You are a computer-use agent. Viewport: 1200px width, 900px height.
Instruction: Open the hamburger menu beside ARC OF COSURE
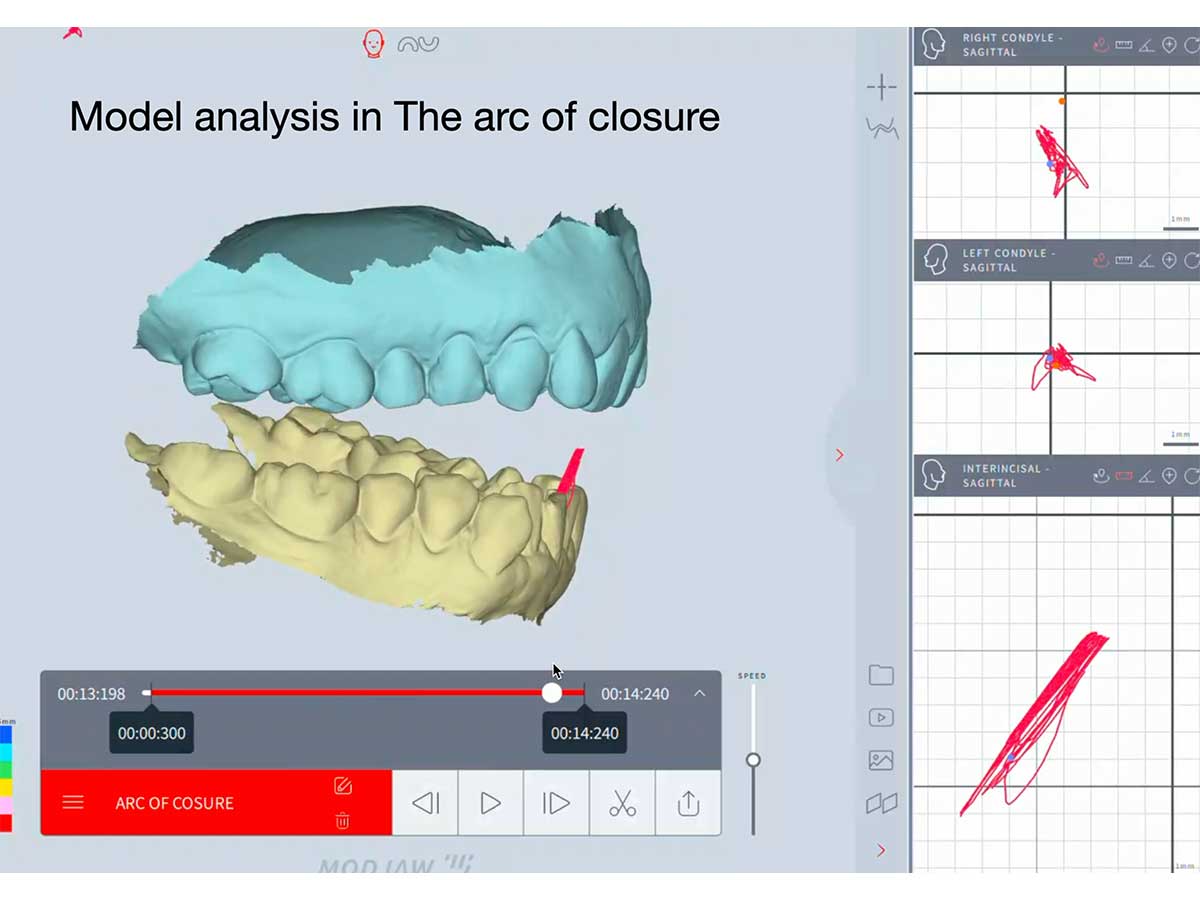point(73,803)
